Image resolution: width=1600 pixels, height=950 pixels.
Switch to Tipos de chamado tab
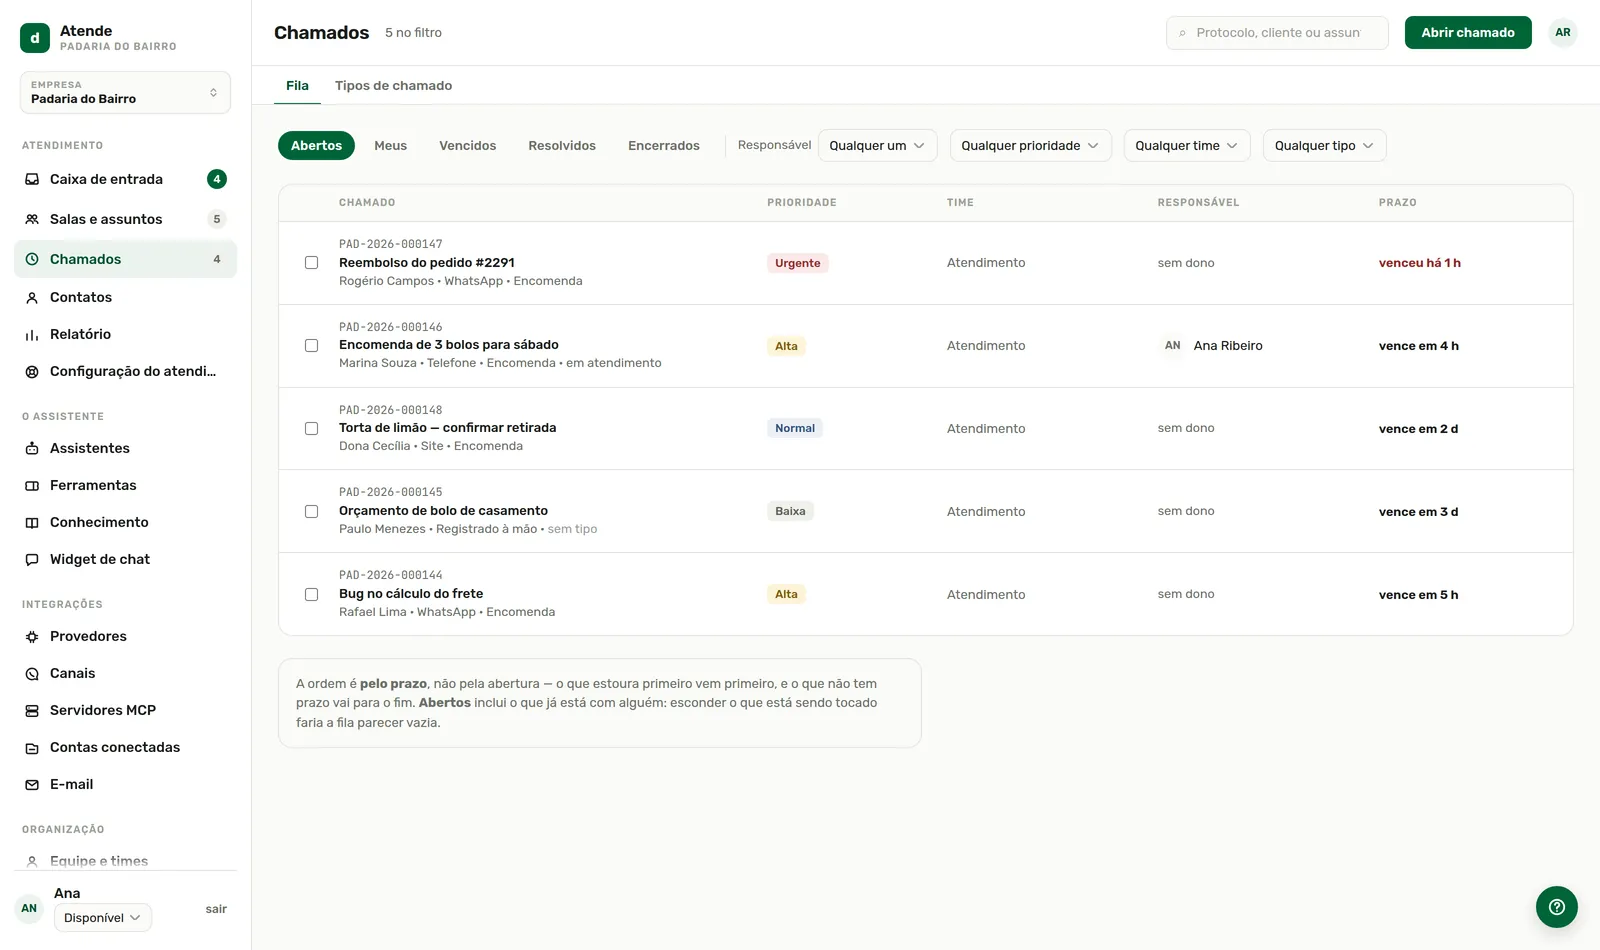(x=393, y=86)
